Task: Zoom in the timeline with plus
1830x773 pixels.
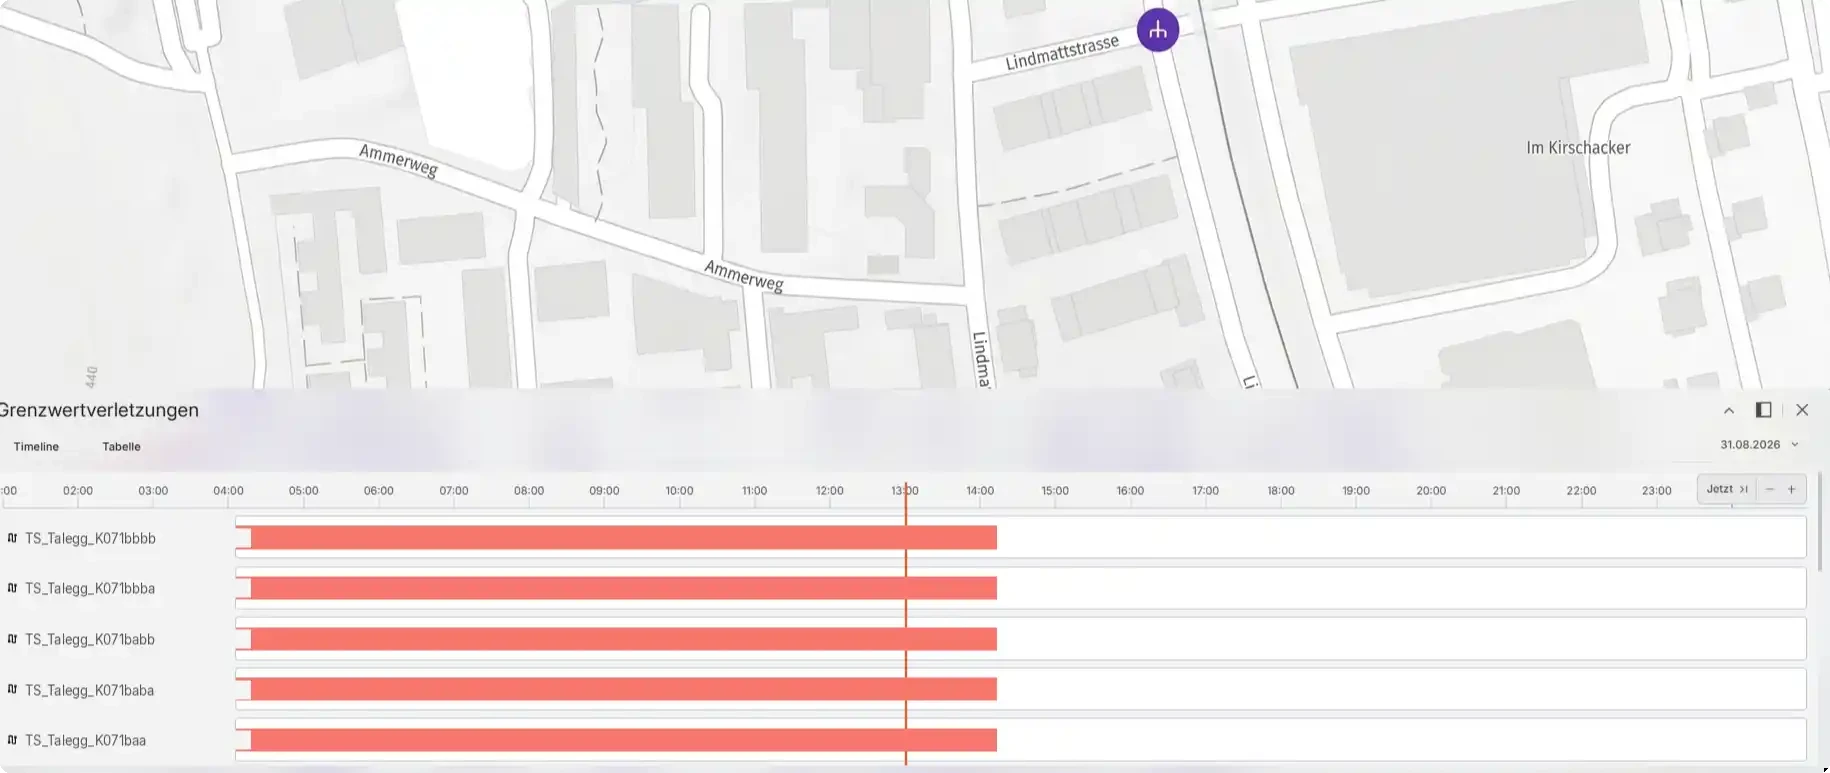Action: pyautogui.click(x=1792, y=489)
